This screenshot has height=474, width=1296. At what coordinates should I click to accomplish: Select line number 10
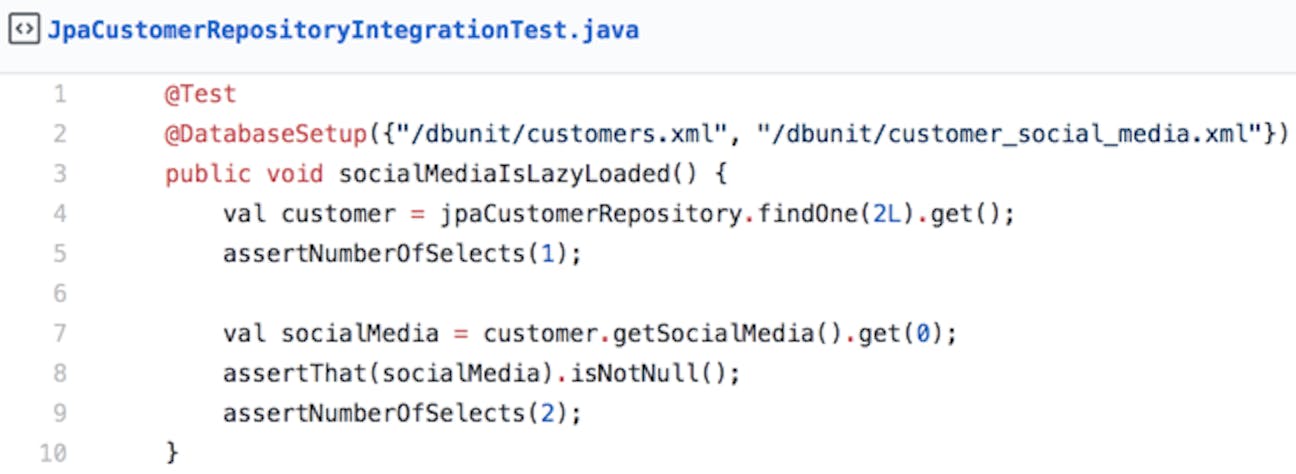coord(54,453)
